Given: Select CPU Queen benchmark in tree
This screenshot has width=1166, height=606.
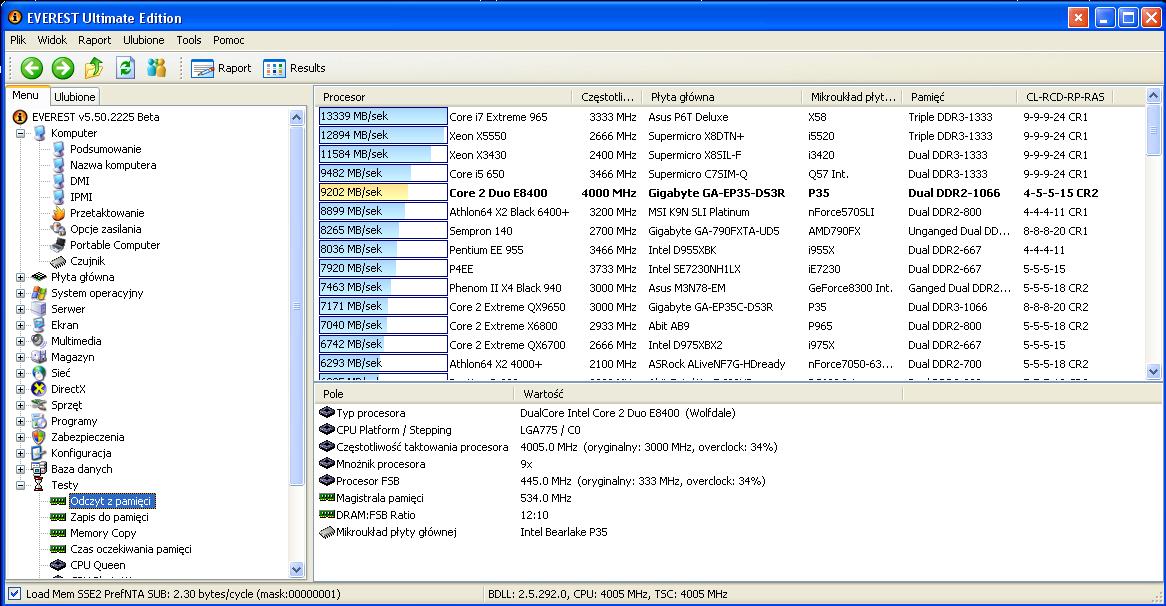Looking at the screenshot, I should click(97, 565).
